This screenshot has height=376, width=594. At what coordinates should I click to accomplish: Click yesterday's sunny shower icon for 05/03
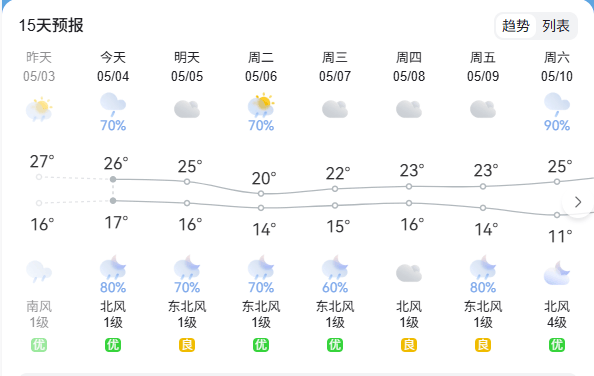pos(39,109)
